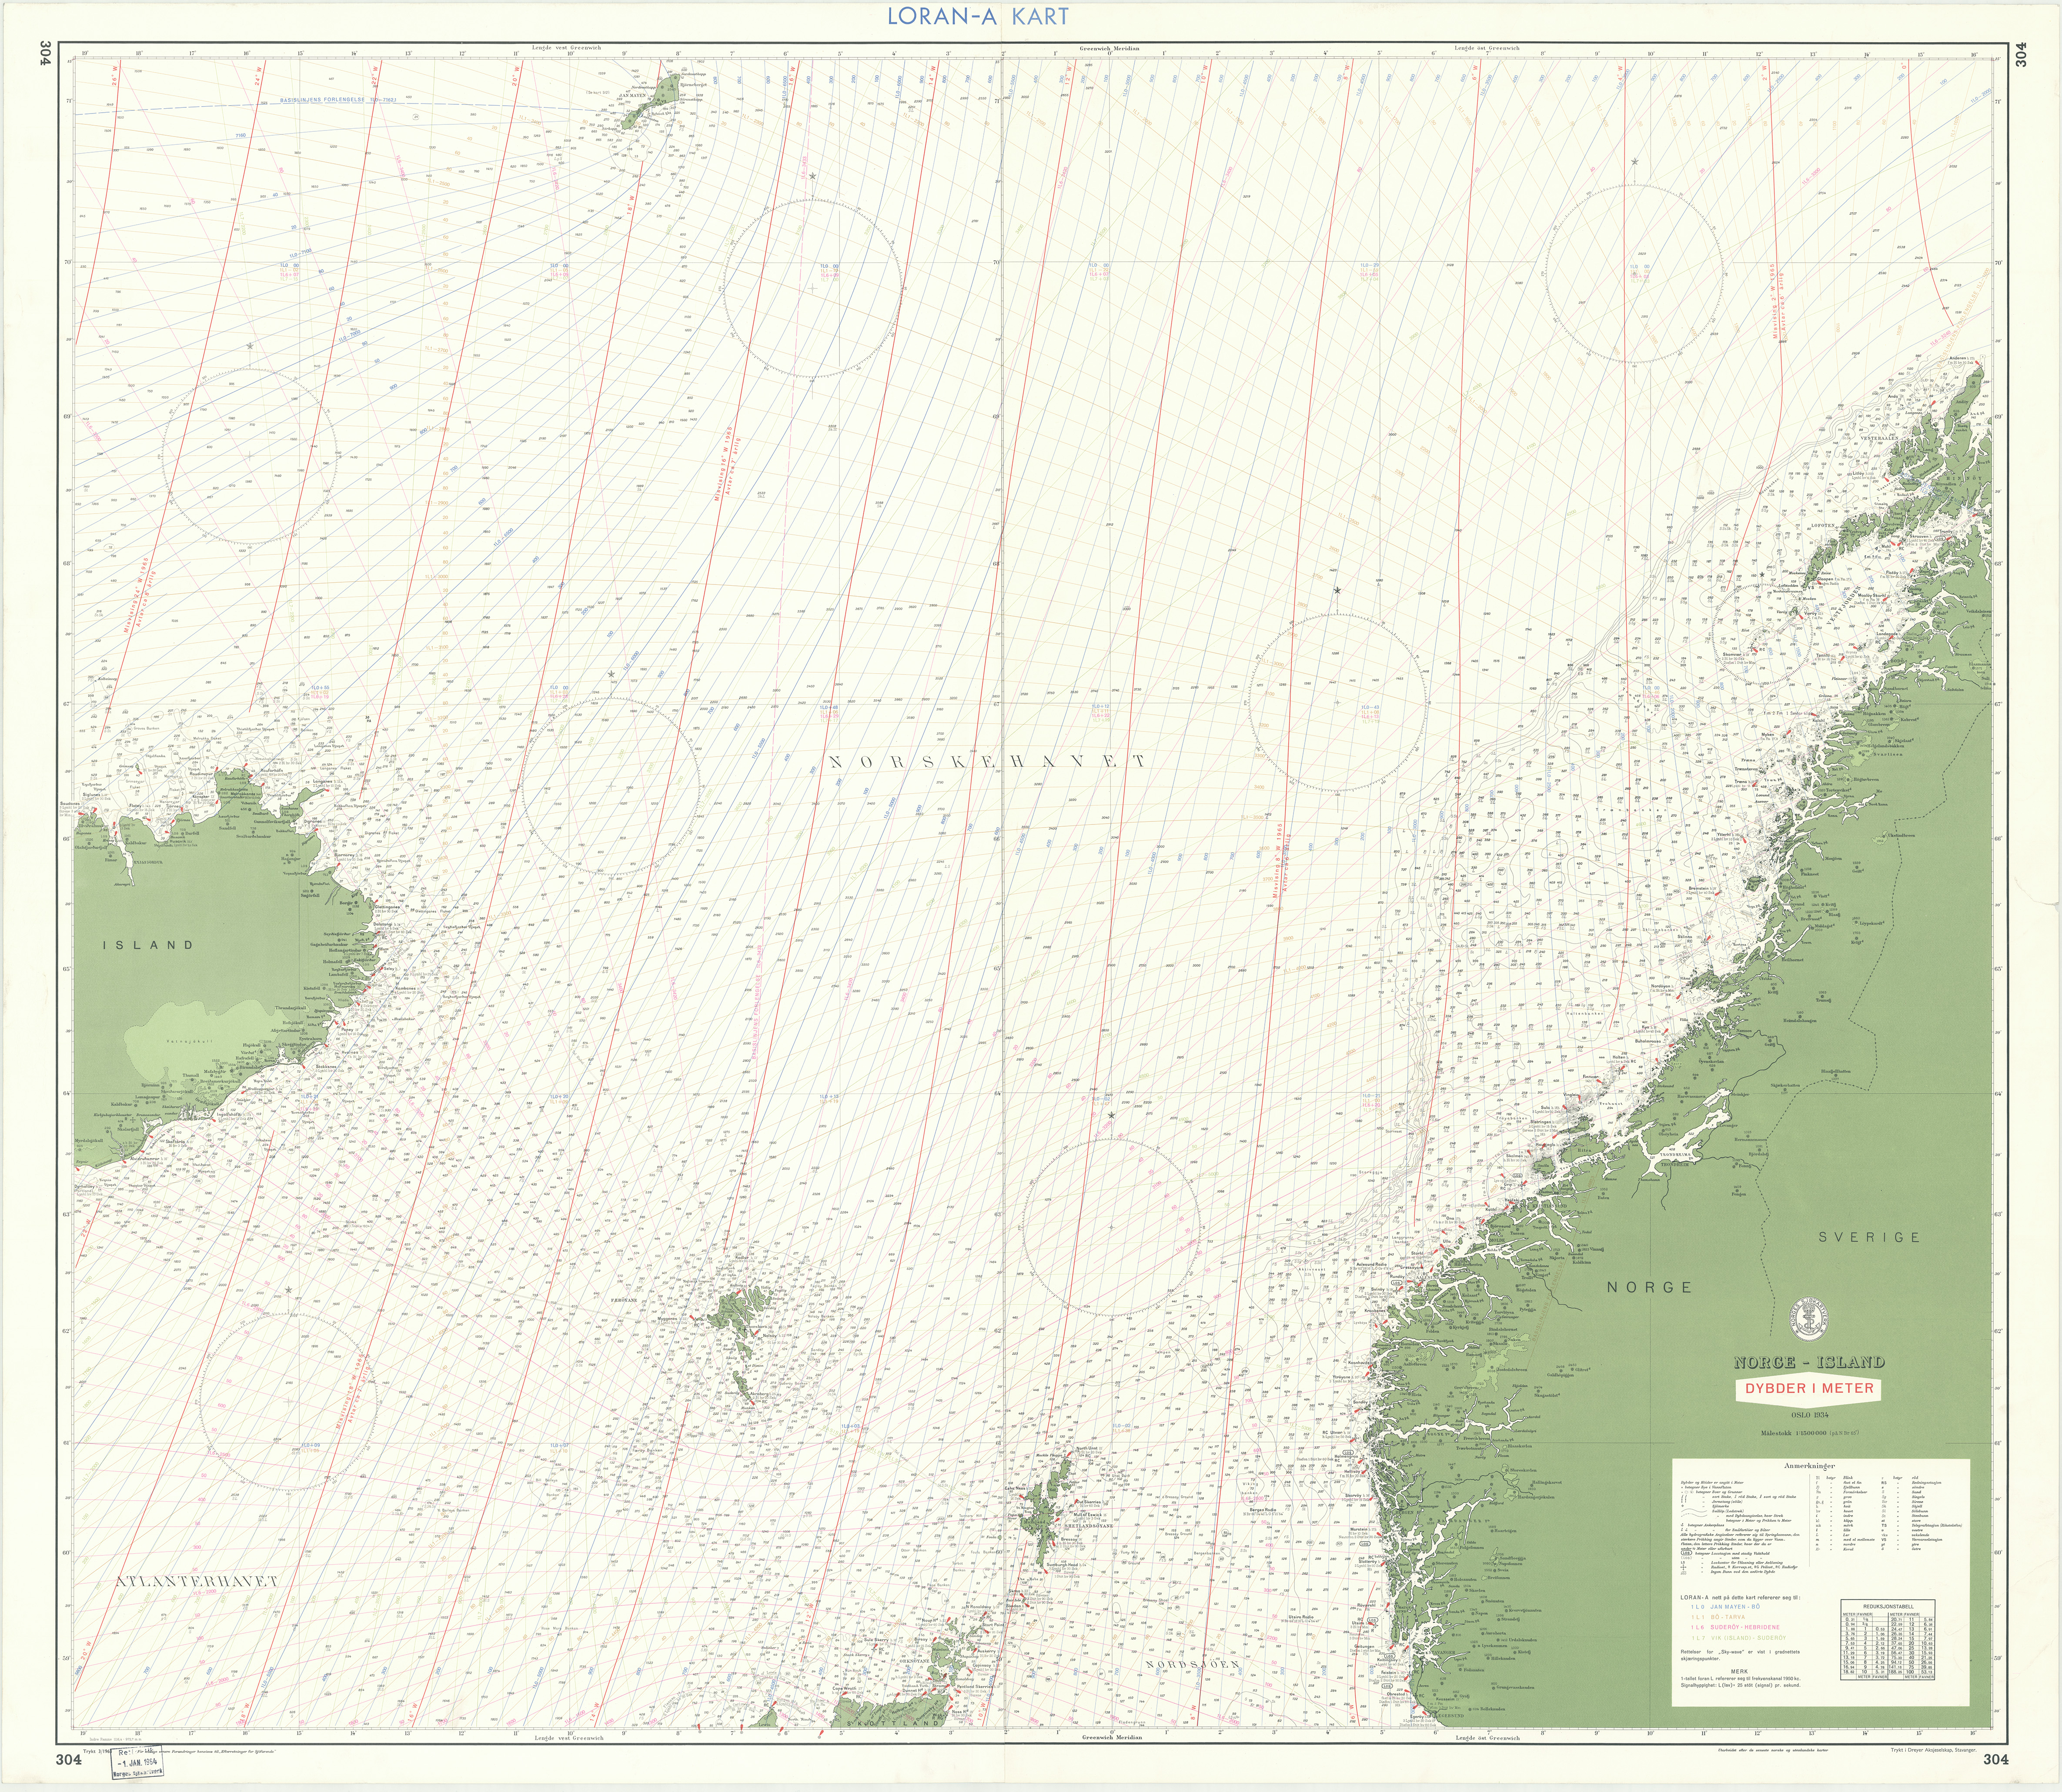
Task: Click the NORDSJØEN sea label
Action: [1193, 1666]
